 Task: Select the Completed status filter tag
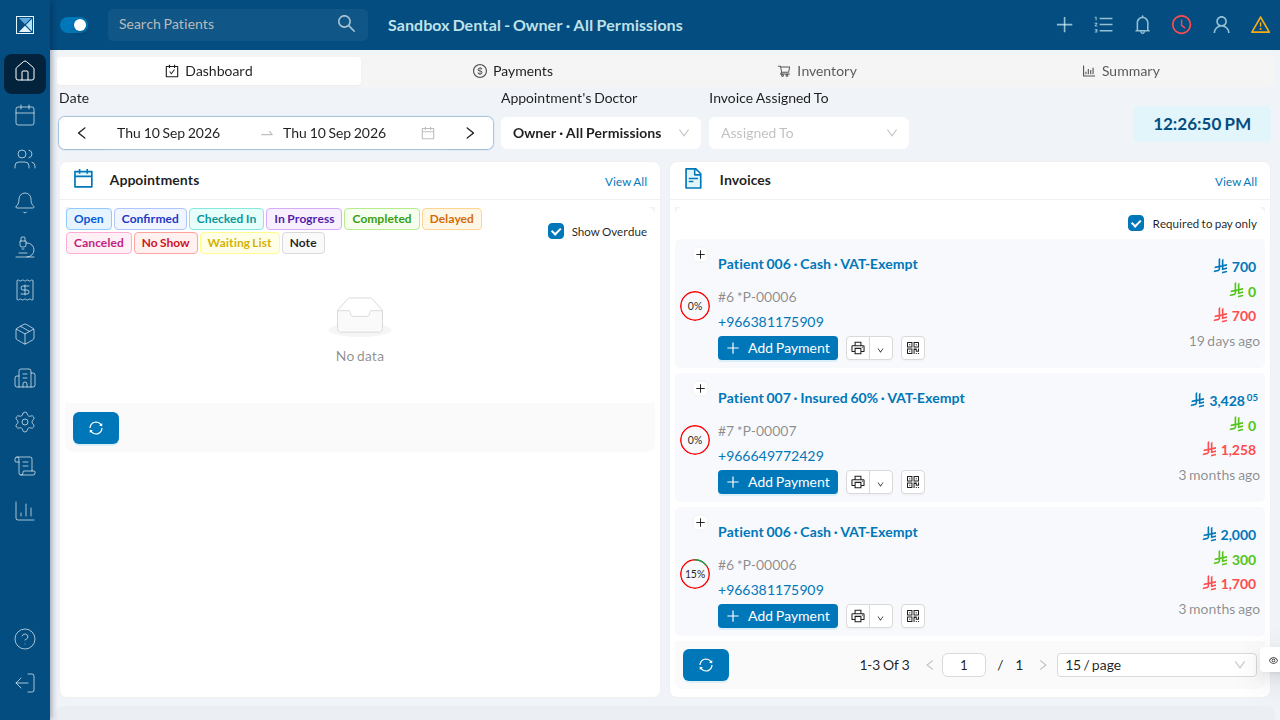pyautogui.click(x=382, y=219)
